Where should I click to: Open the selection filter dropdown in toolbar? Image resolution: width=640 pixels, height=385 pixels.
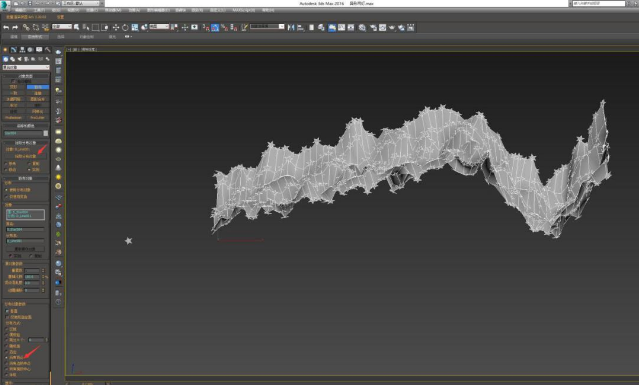(x=62, y=27)
